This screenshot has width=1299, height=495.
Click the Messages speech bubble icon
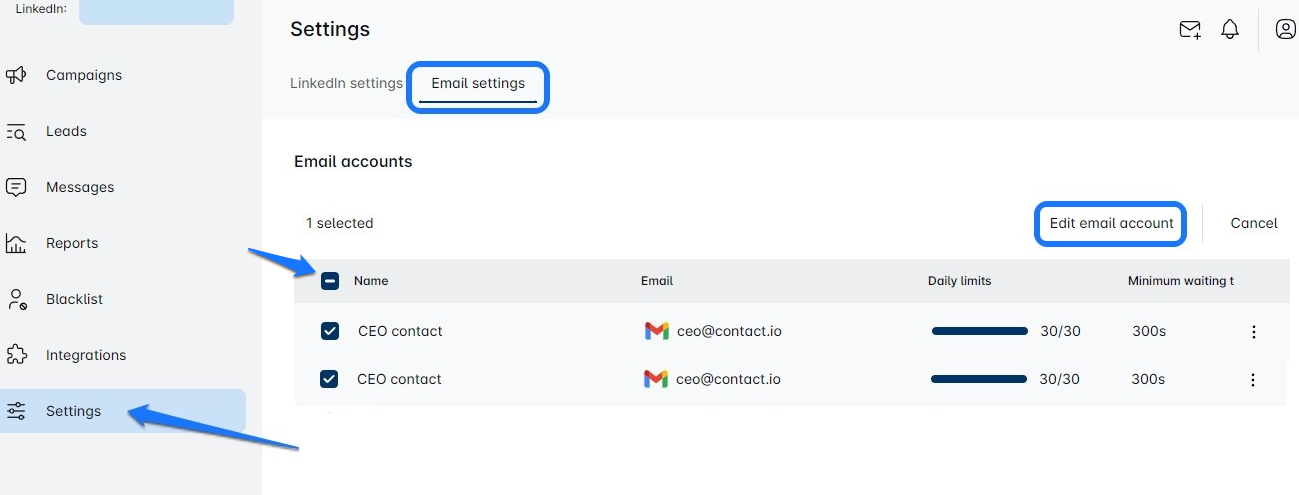point(16,187)
